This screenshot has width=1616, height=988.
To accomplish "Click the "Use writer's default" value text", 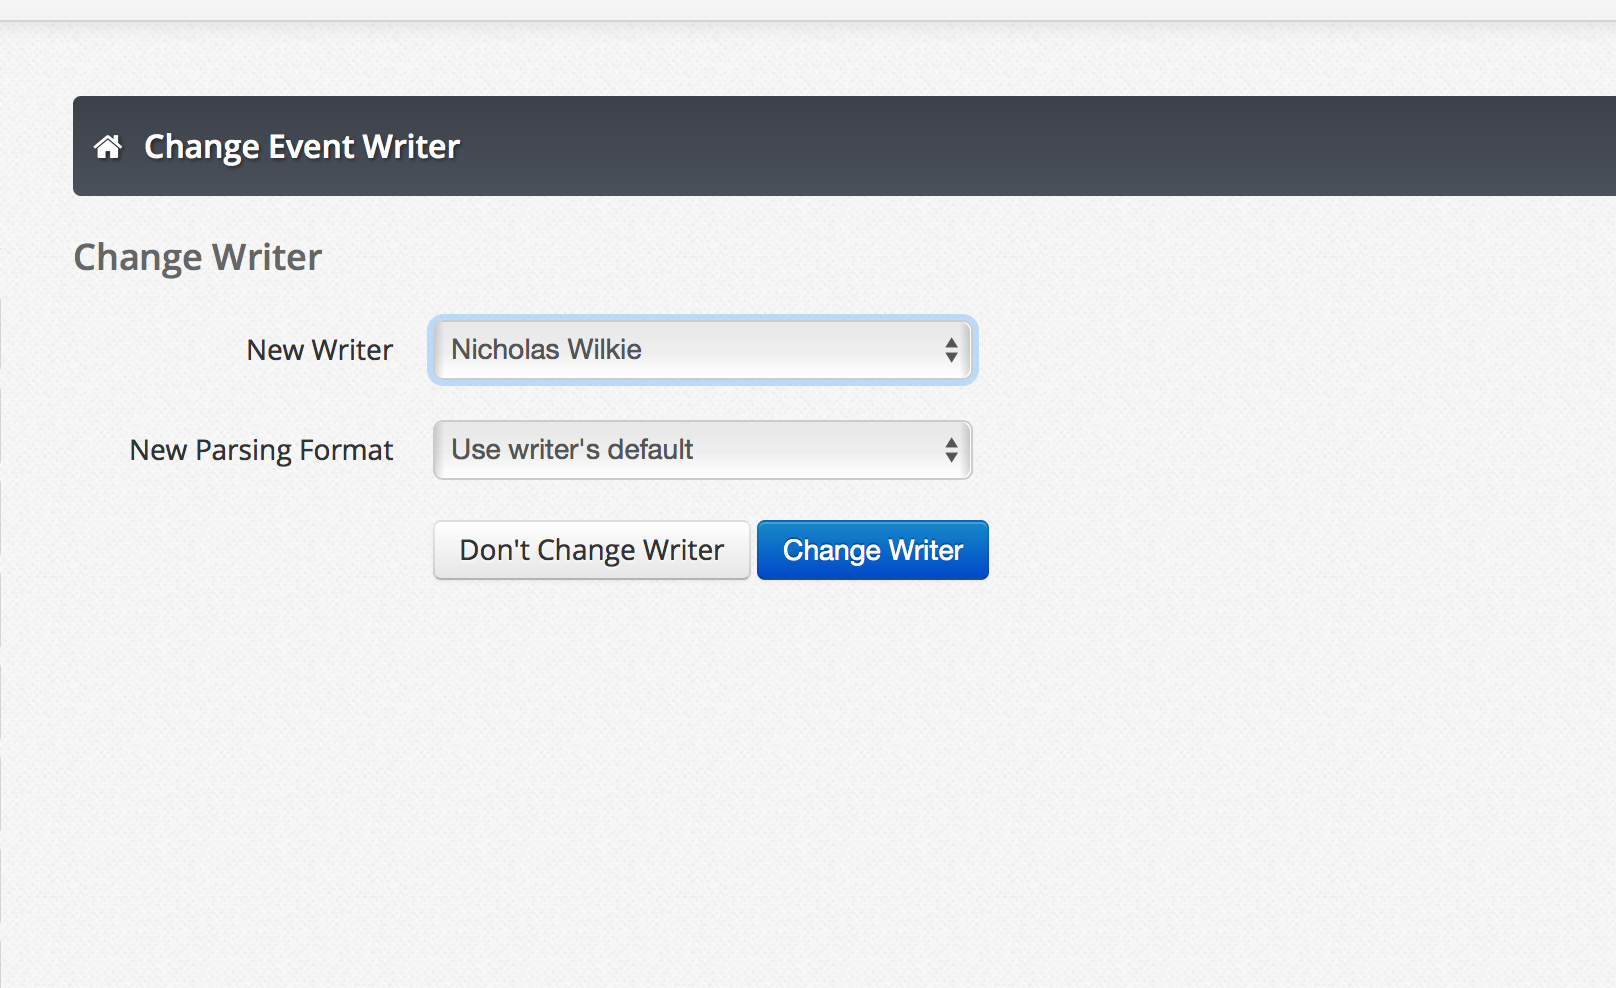I will [x=572, y=450].
